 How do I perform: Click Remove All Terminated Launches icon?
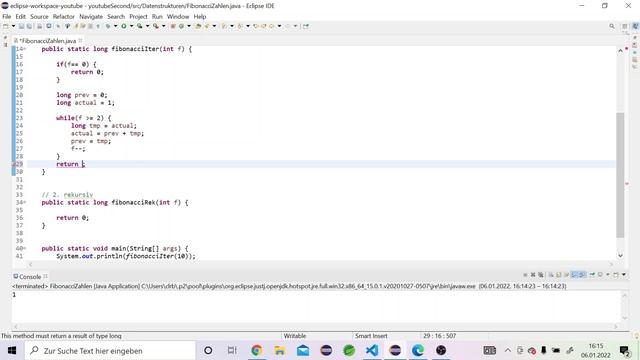(540, 275)
